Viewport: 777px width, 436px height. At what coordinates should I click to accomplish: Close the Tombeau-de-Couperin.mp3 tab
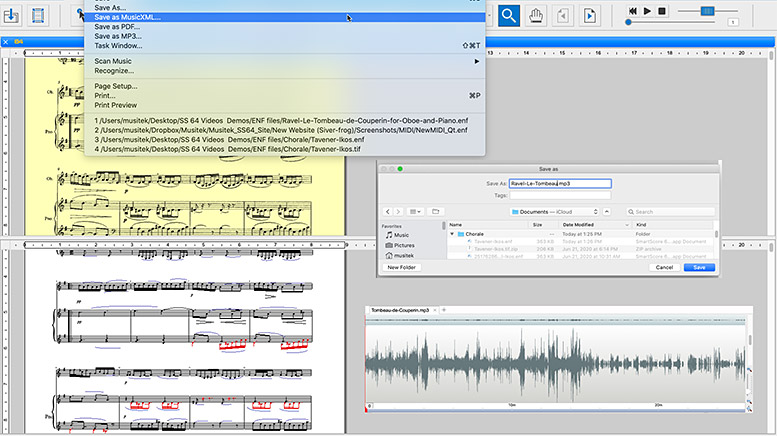pyautogui.click(x=435, y=310)
